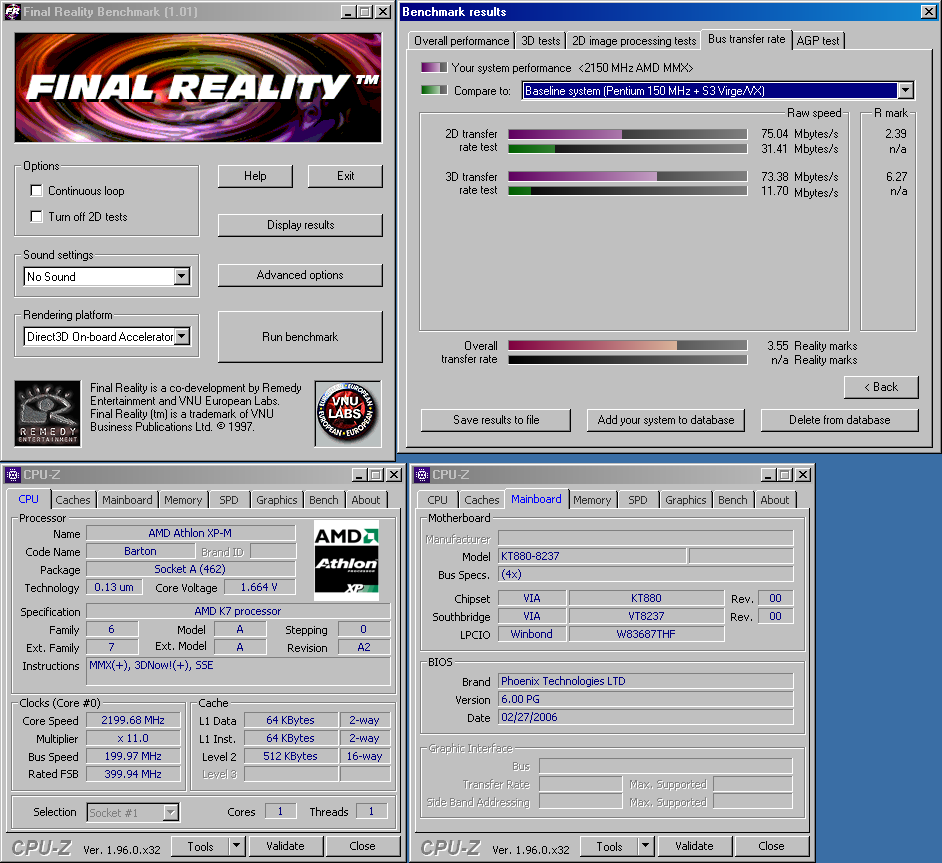This screenshot has height=863, width=942.
Task: Click the green Compare to color swatch
Action: 434,90
